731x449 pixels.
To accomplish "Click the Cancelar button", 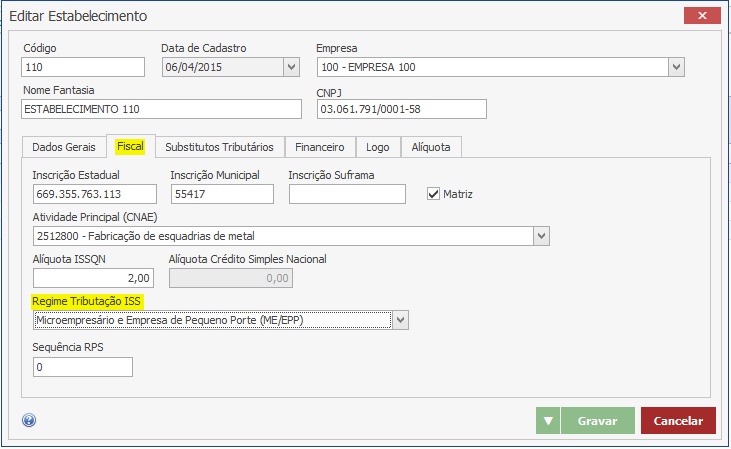I will (x=678, y=421).
